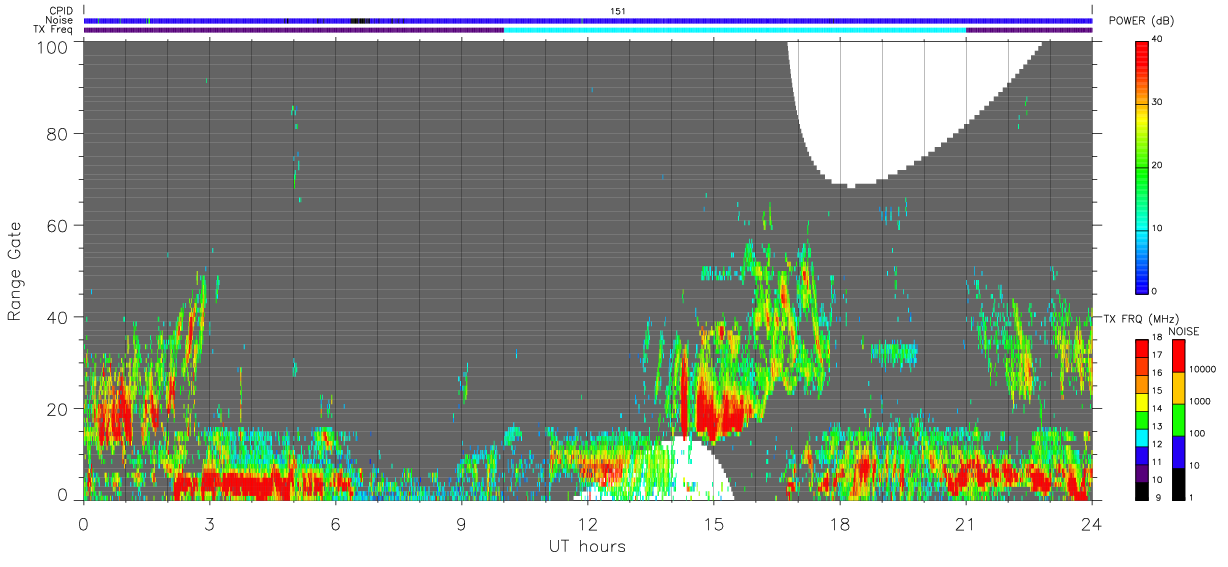Click the 'TX Freq' strip label
The width and height of the screenshot is (1228, 567).
click(54, 30)
